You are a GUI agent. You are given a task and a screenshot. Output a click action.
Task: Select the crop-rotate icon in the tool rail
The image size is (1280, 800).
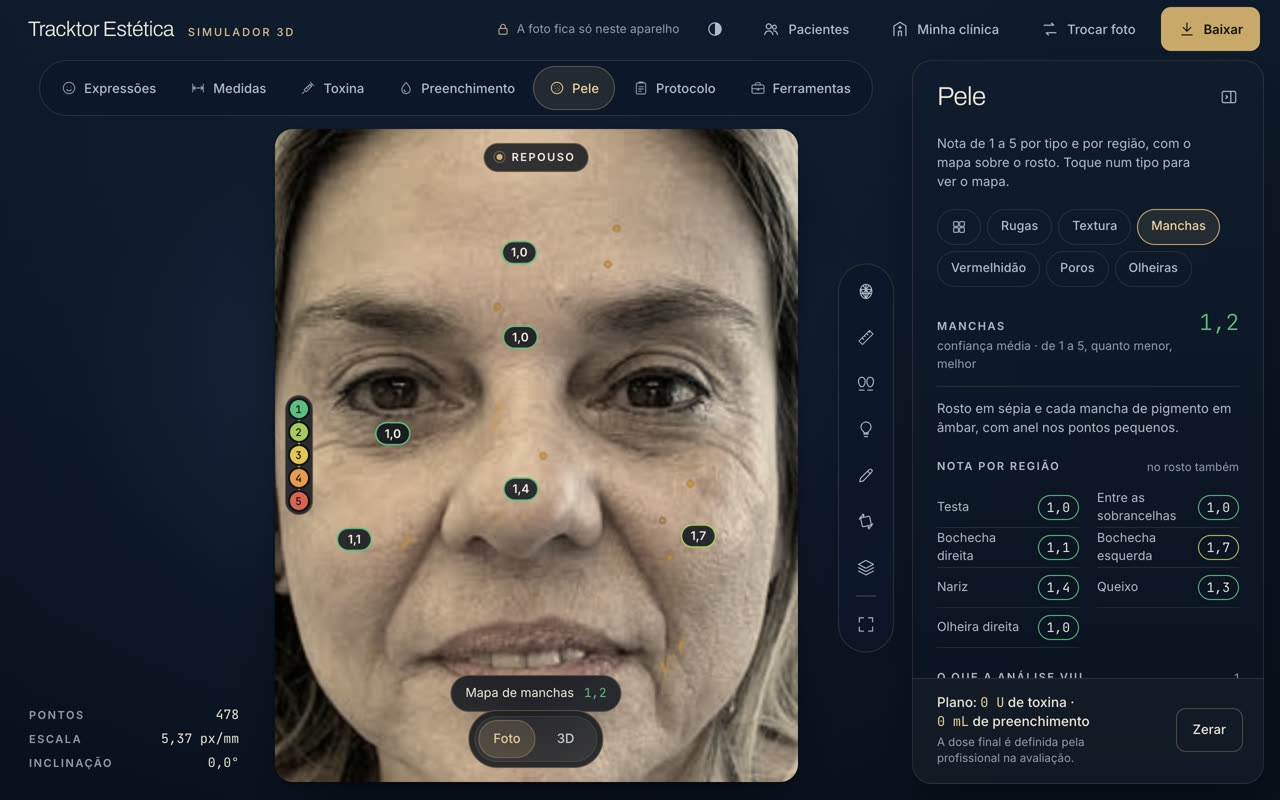(x=866, y=521)
